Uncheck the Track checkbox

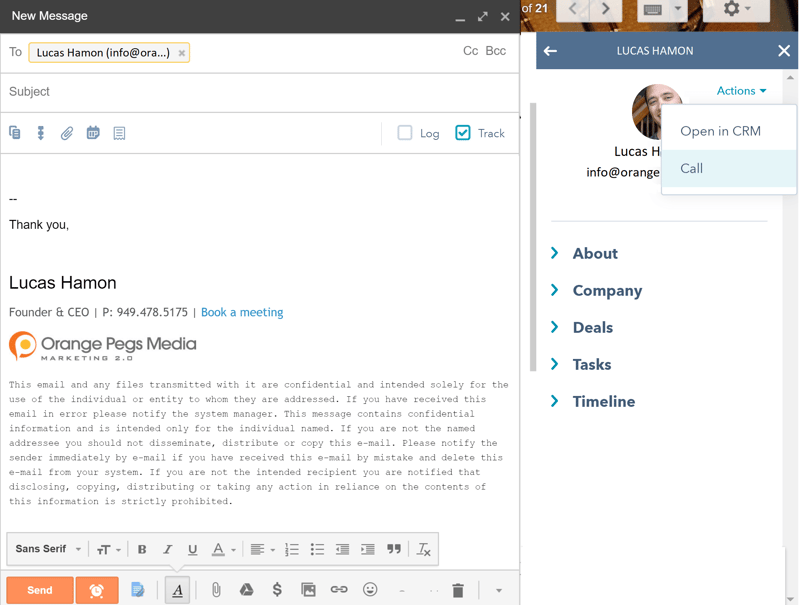[x=463, y=133]
